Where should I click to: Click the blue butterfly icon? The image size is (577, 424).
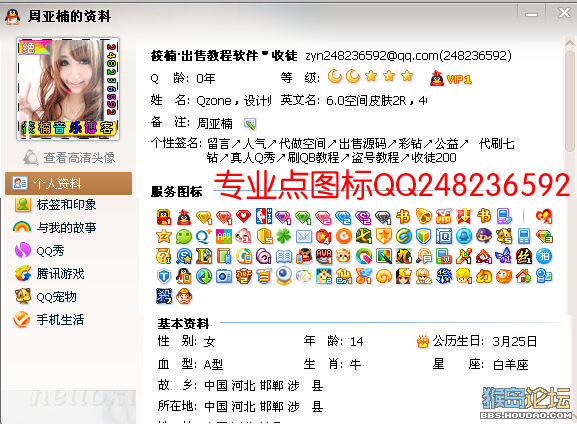pyautogui.click(x=503, y=256)
